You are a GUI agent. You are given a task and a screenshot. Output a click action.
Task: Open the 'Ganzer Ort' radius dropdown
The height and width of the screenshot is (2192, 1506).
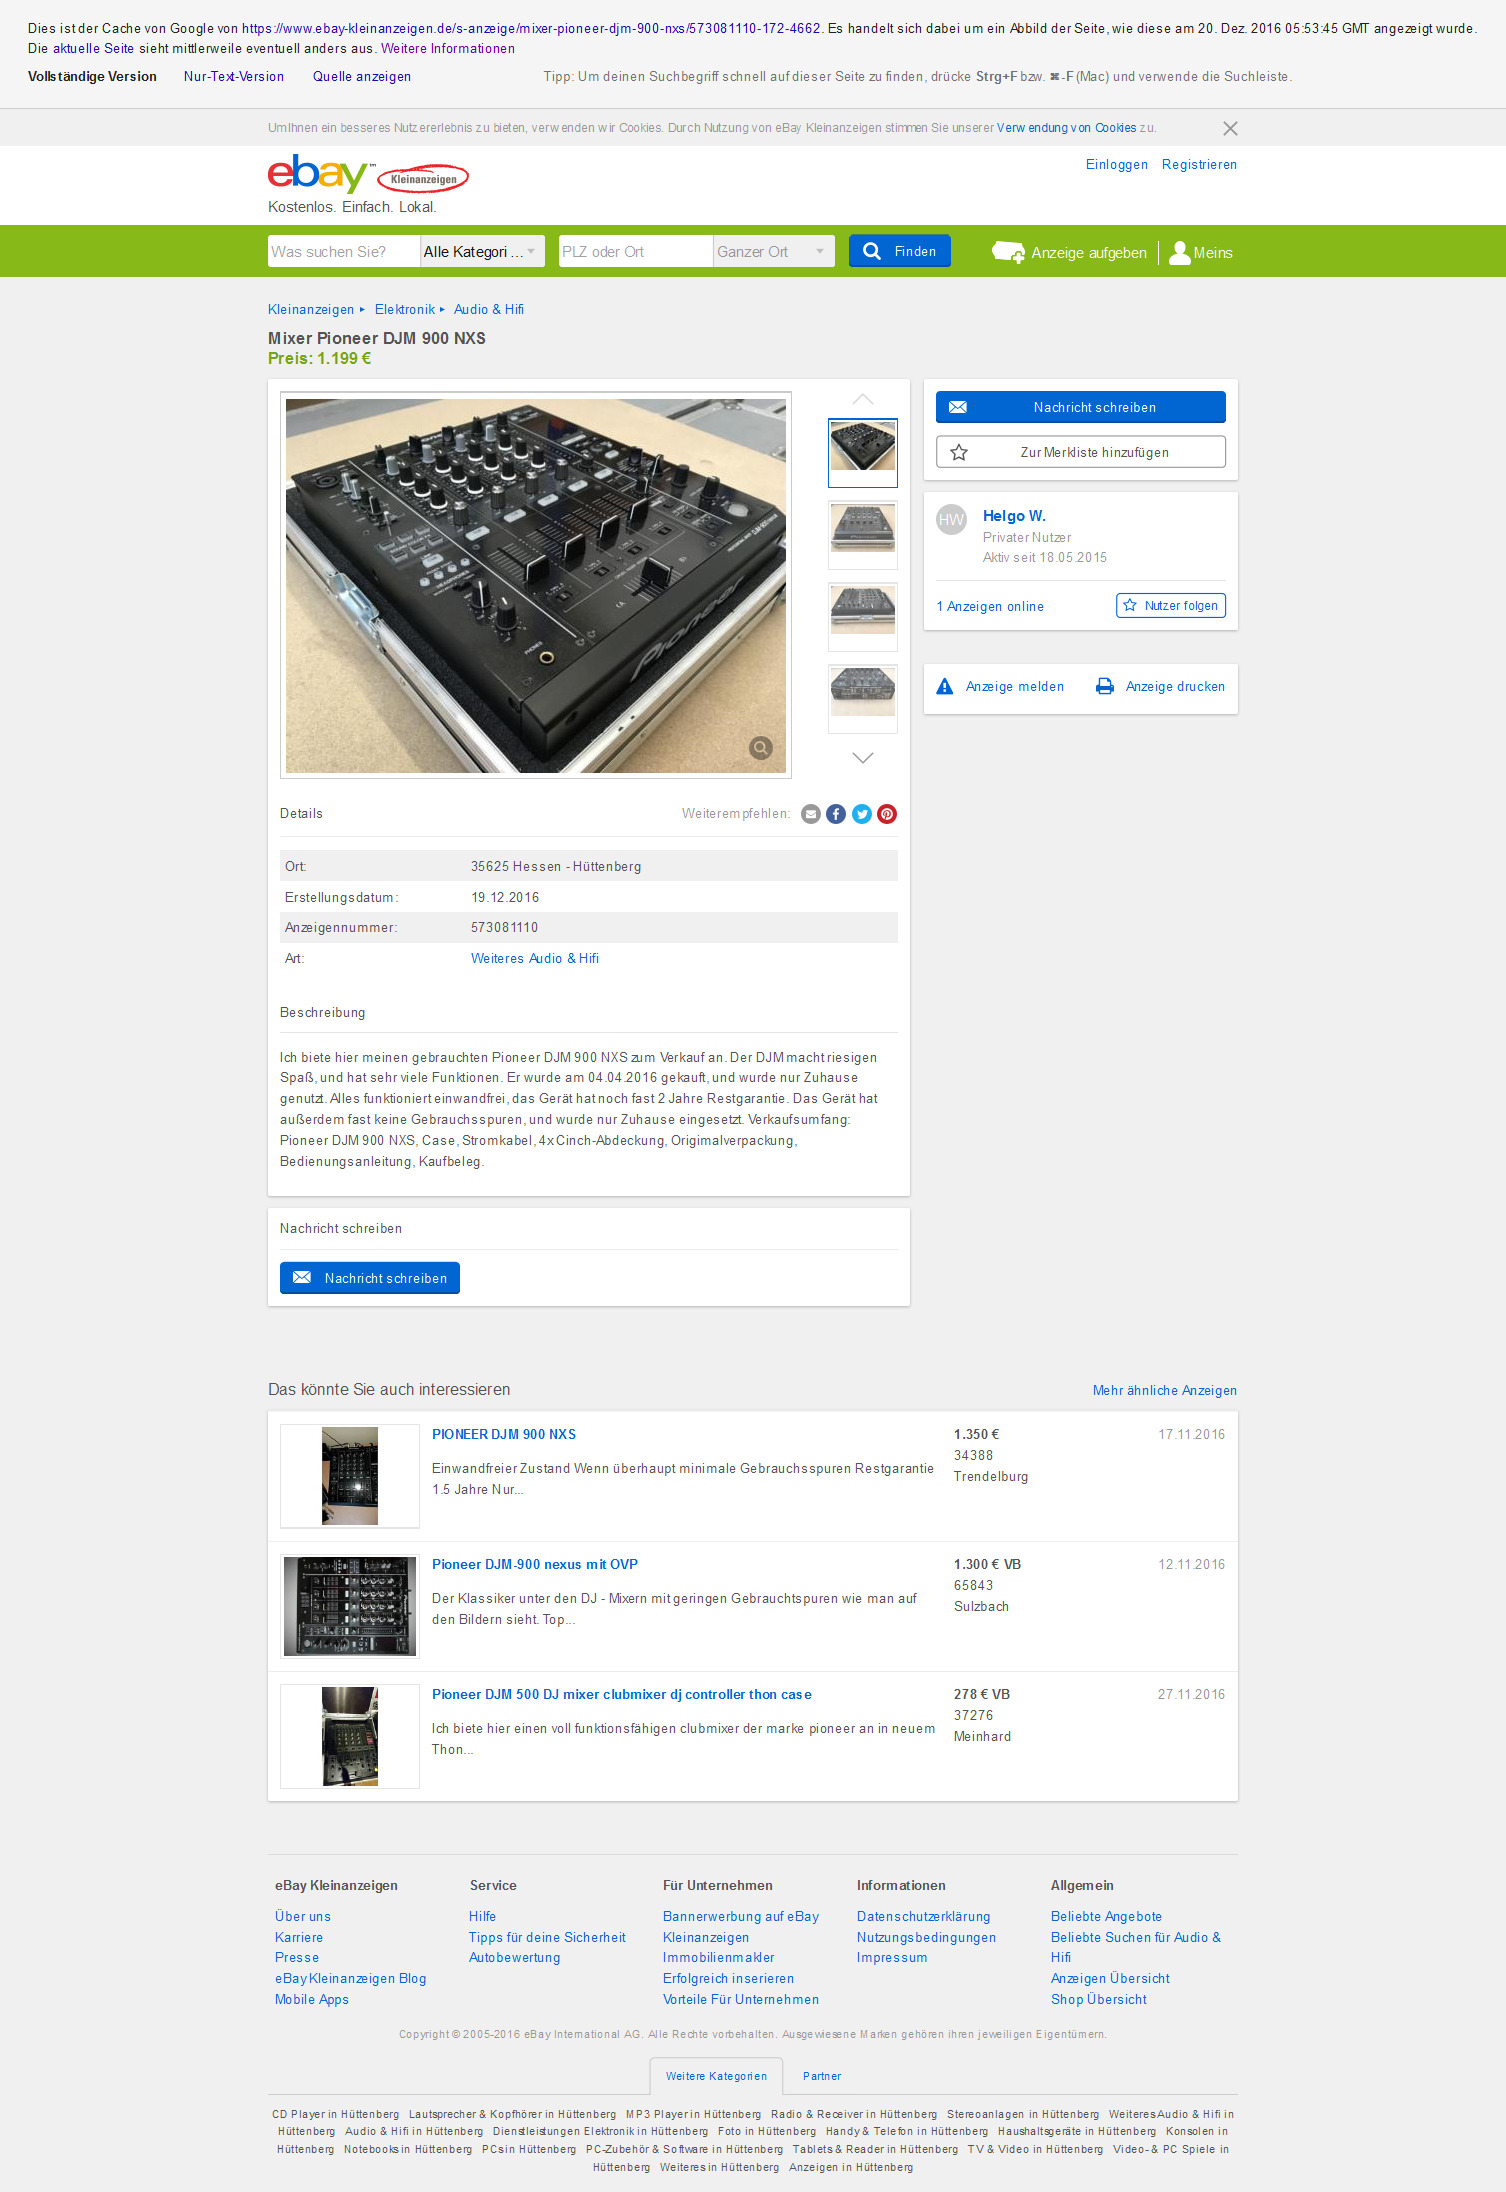774,252
